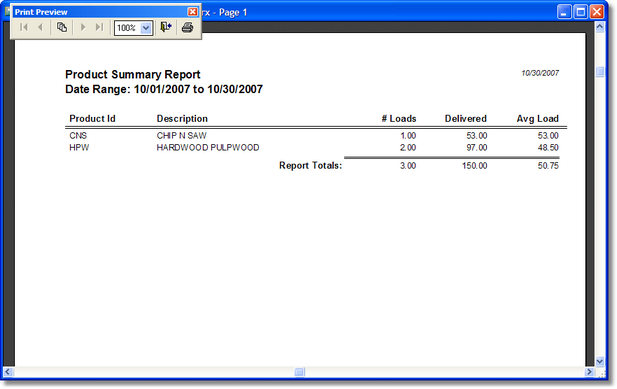This screenshot has height=389, width=617.
Task: Go to first page in Print Preview
Action: coord(24,27)
